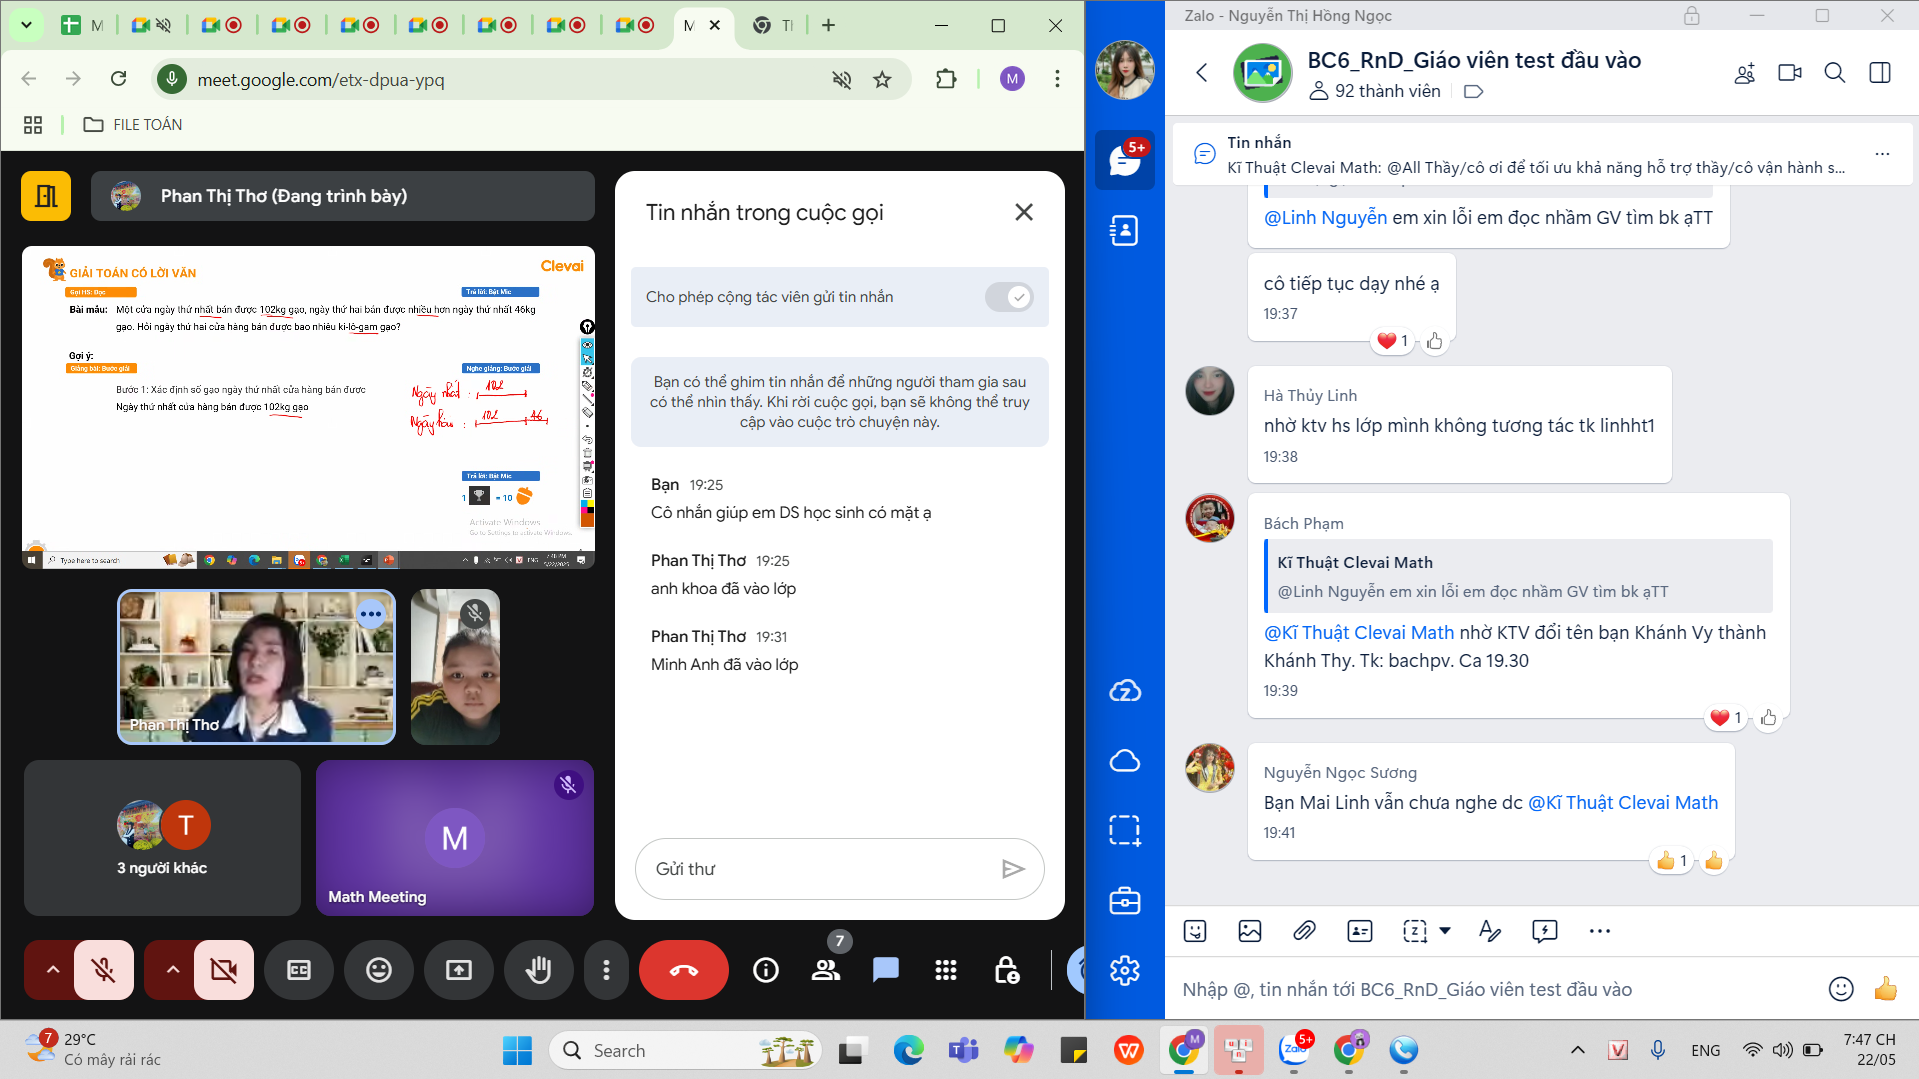The width and height of the screenshot is (1919, 1079).
Task: Open Zalo settings gear
Action: click(1125, 970)
